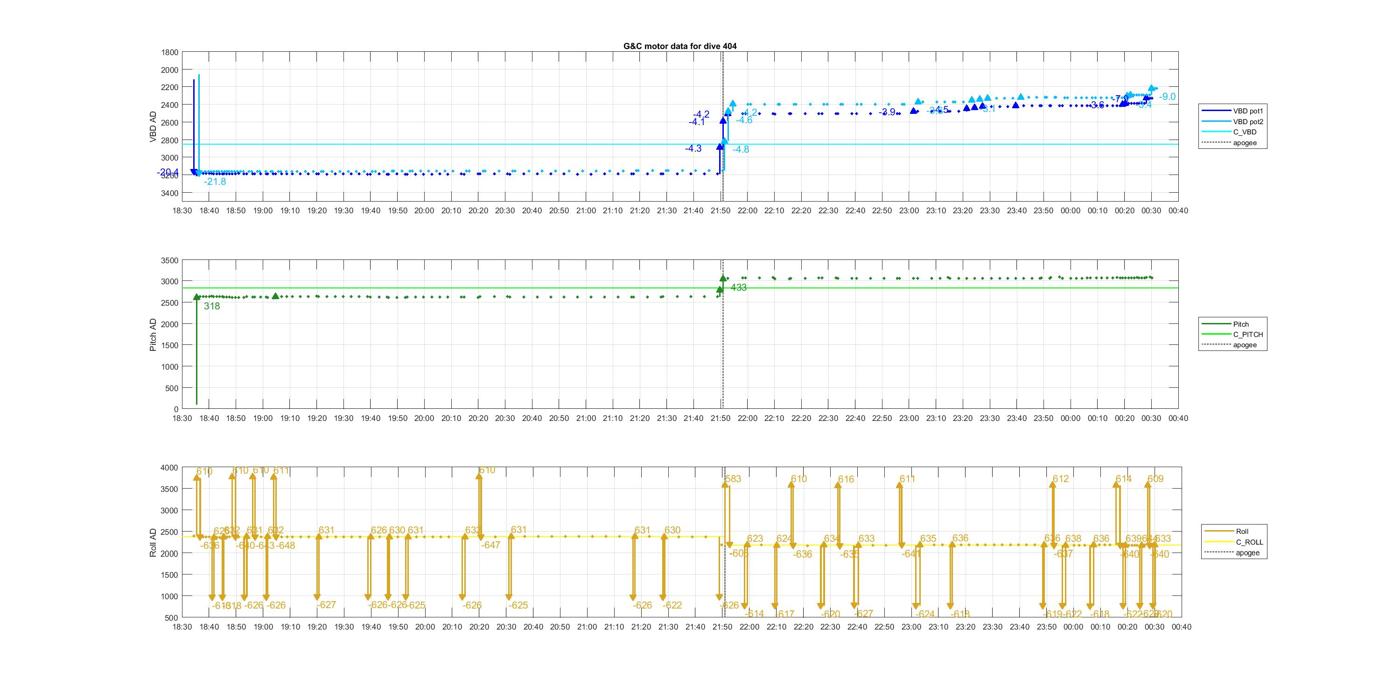Click the "623" label in the Roll plot
Screen dimensions: 1400x693
tap(755, 539)
